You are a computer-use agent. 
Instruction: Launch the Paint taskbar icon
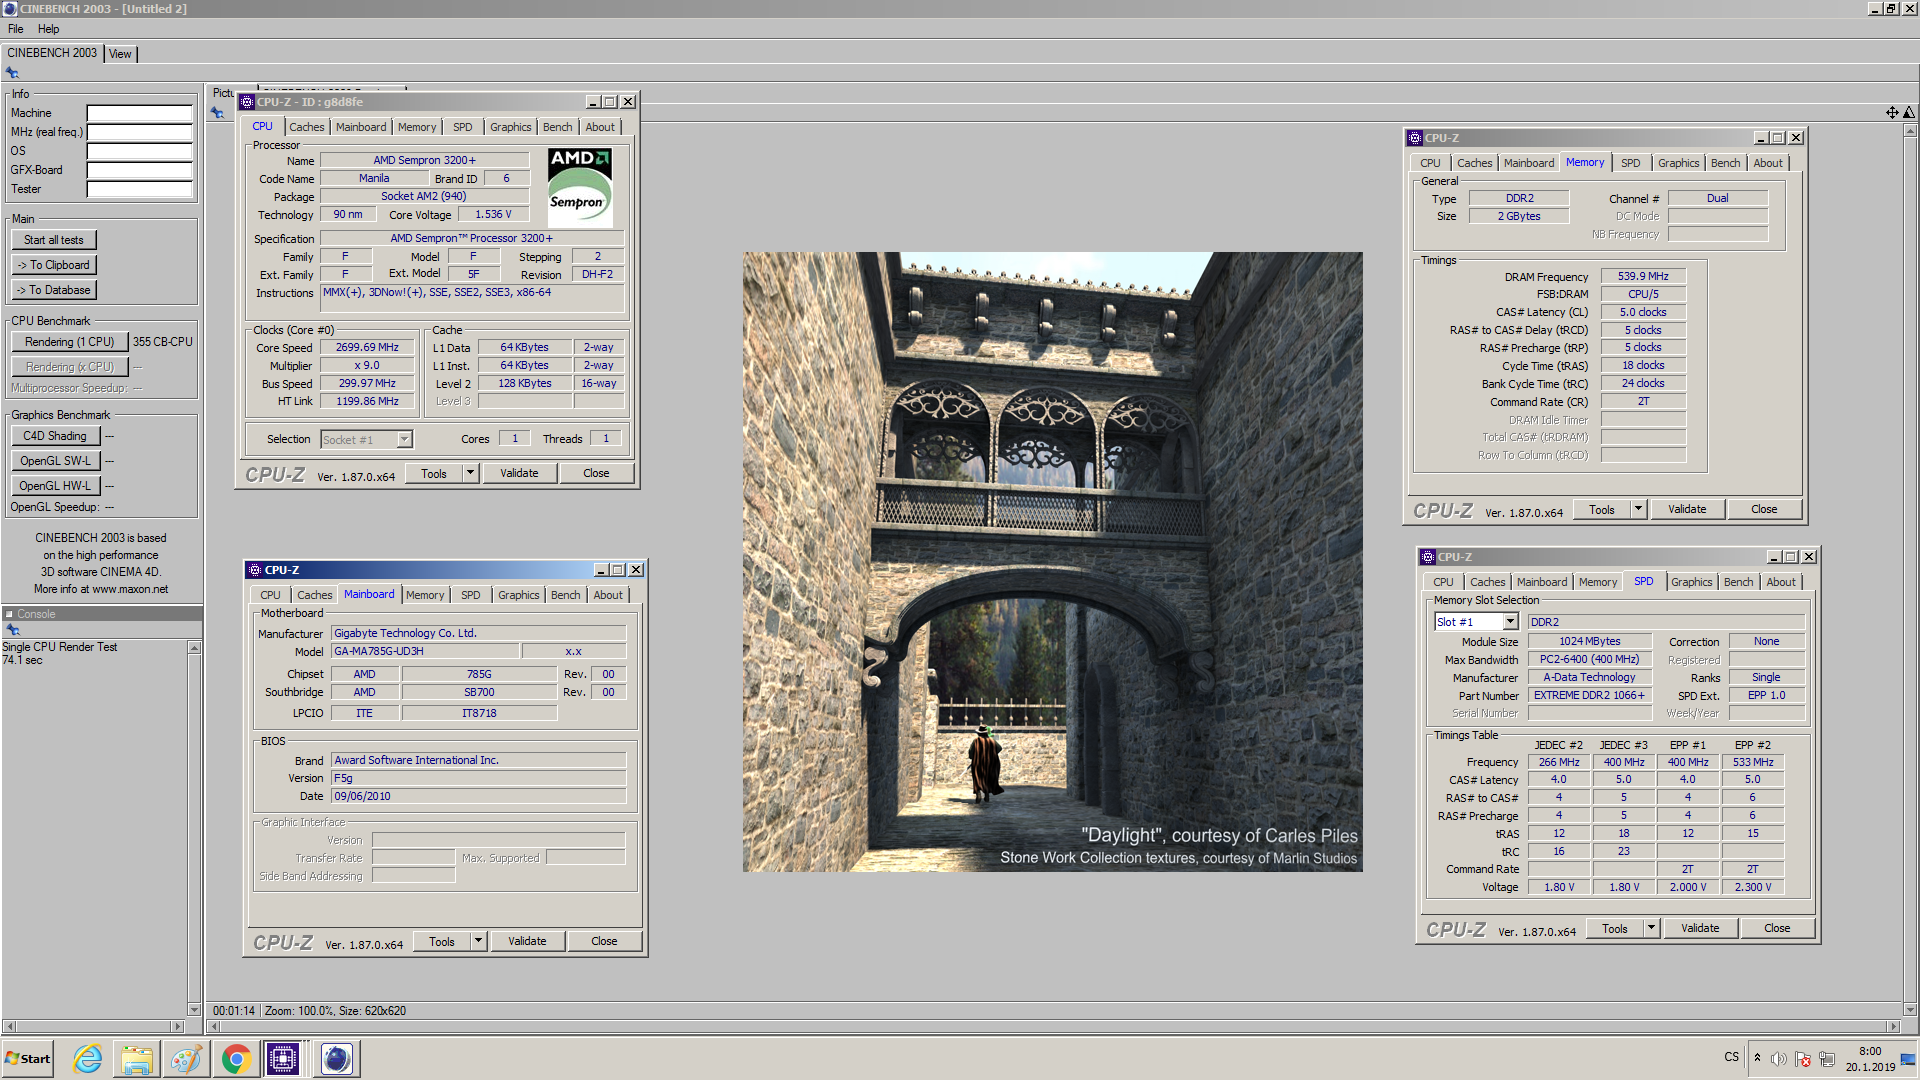tap(186, 1059)
